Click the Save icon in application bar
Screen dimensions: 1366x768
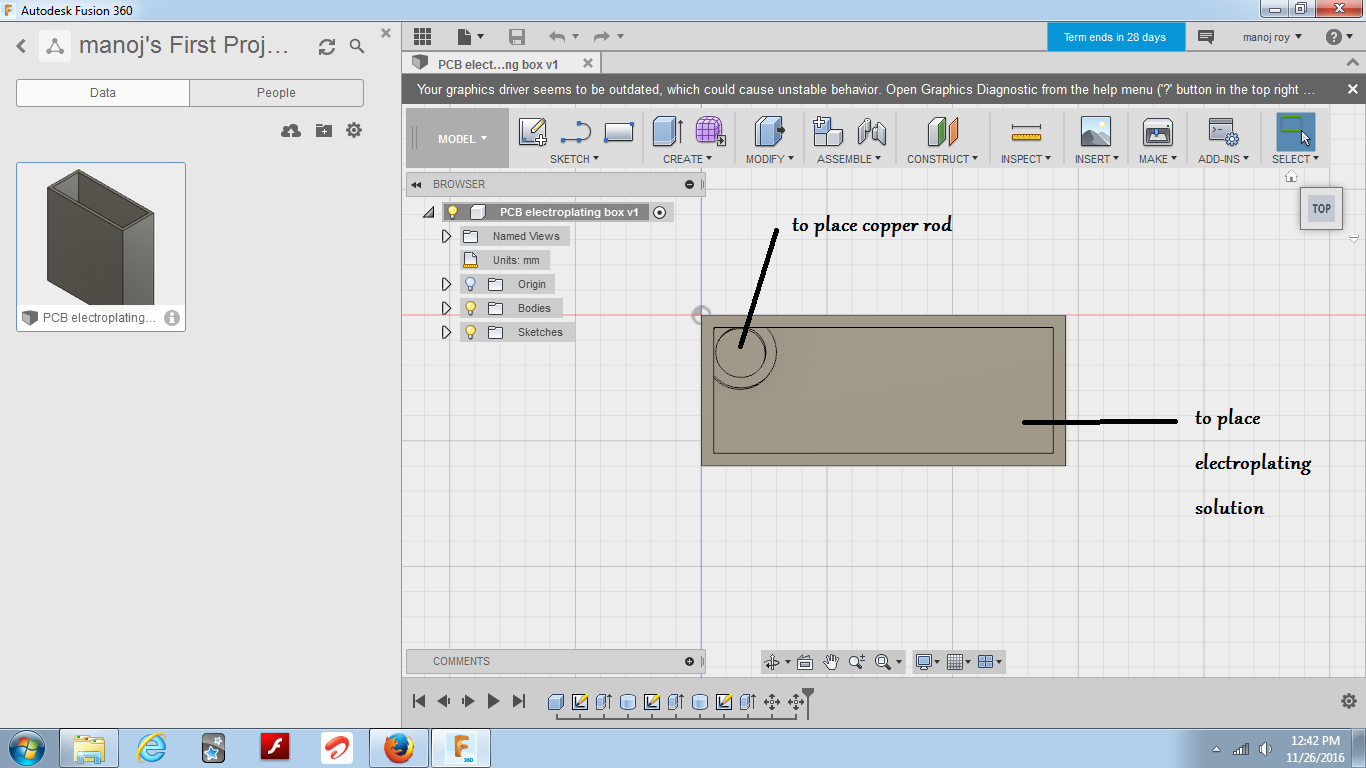point(517,36)
